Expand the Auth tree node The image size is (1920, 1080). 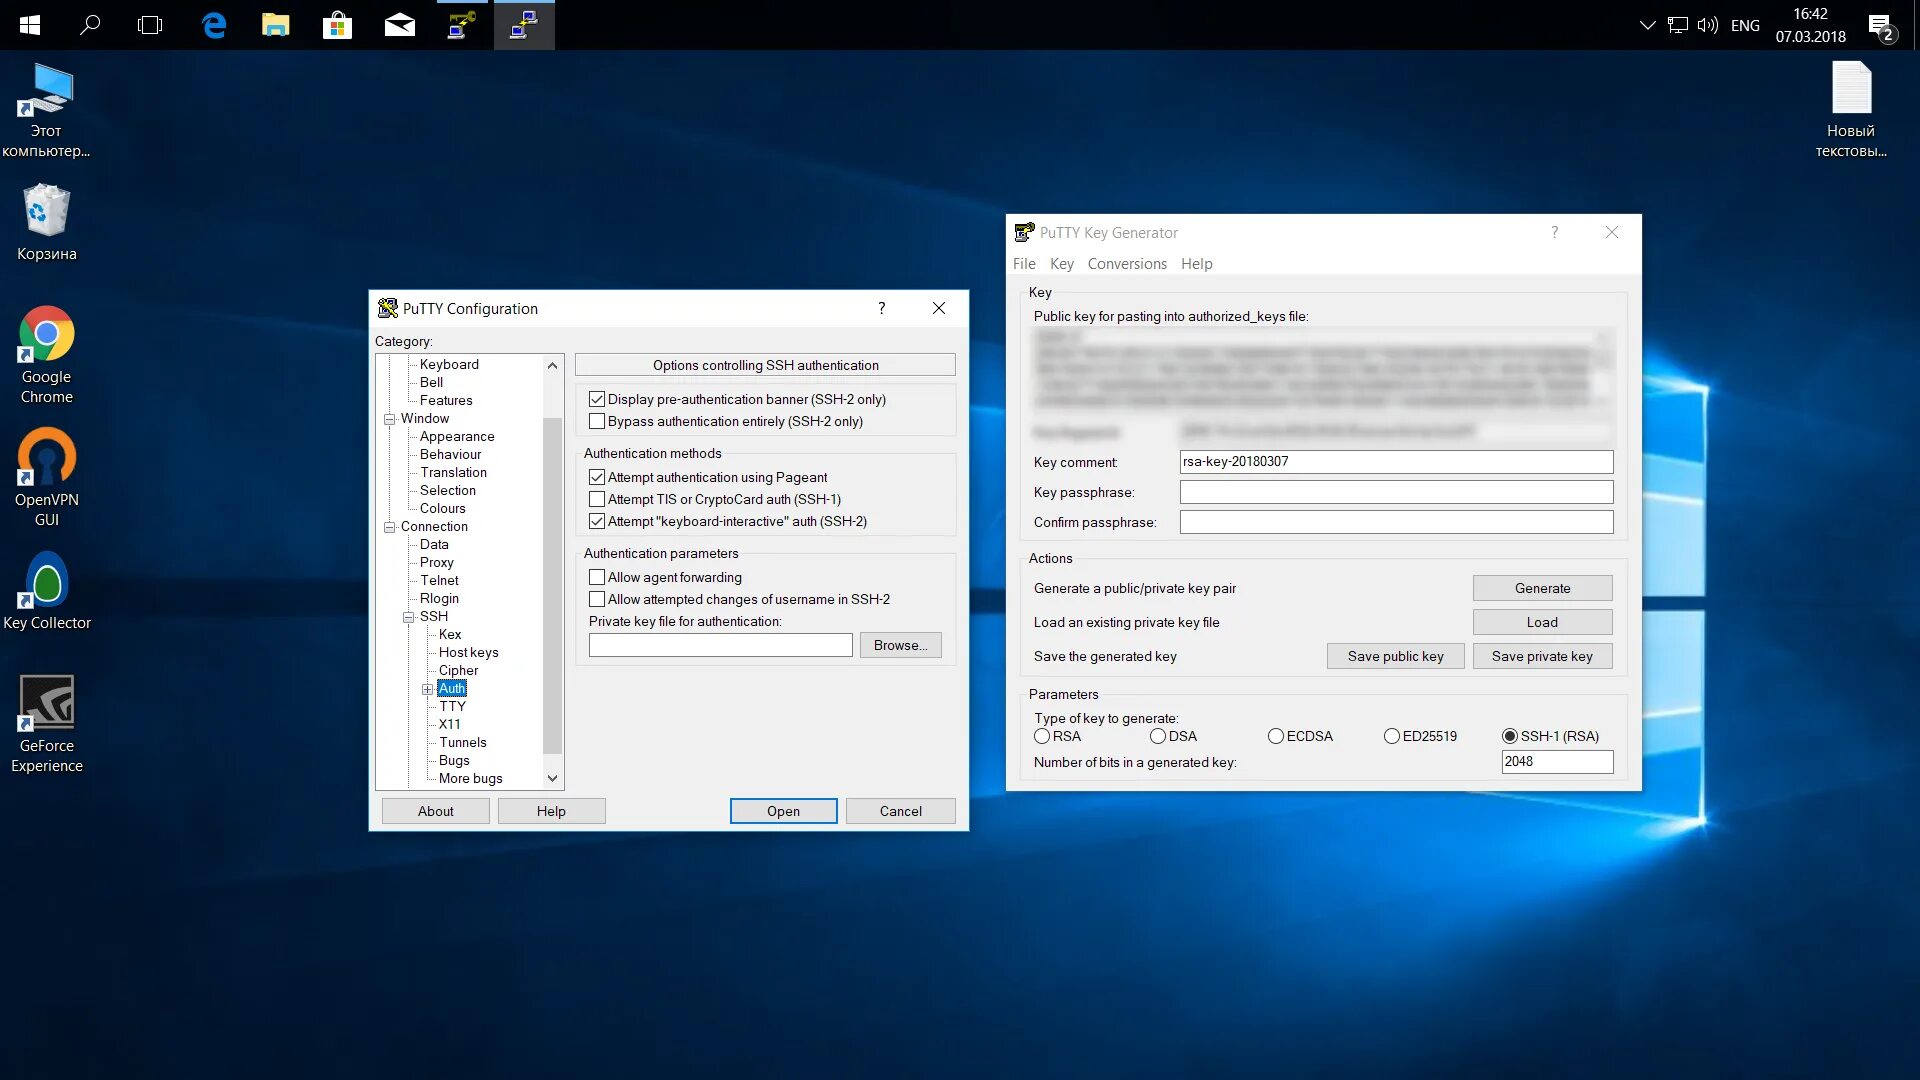[x=427, y=689]
